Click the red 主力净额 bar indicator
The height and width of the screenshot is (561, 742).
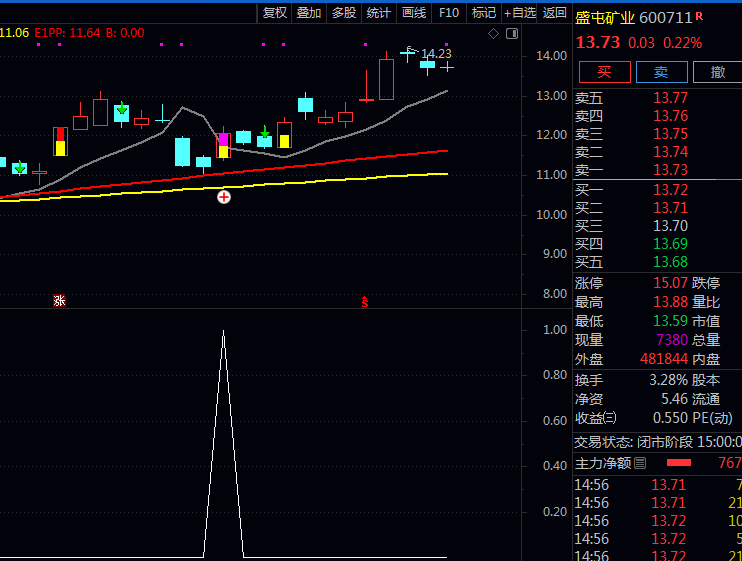(679, 463)
